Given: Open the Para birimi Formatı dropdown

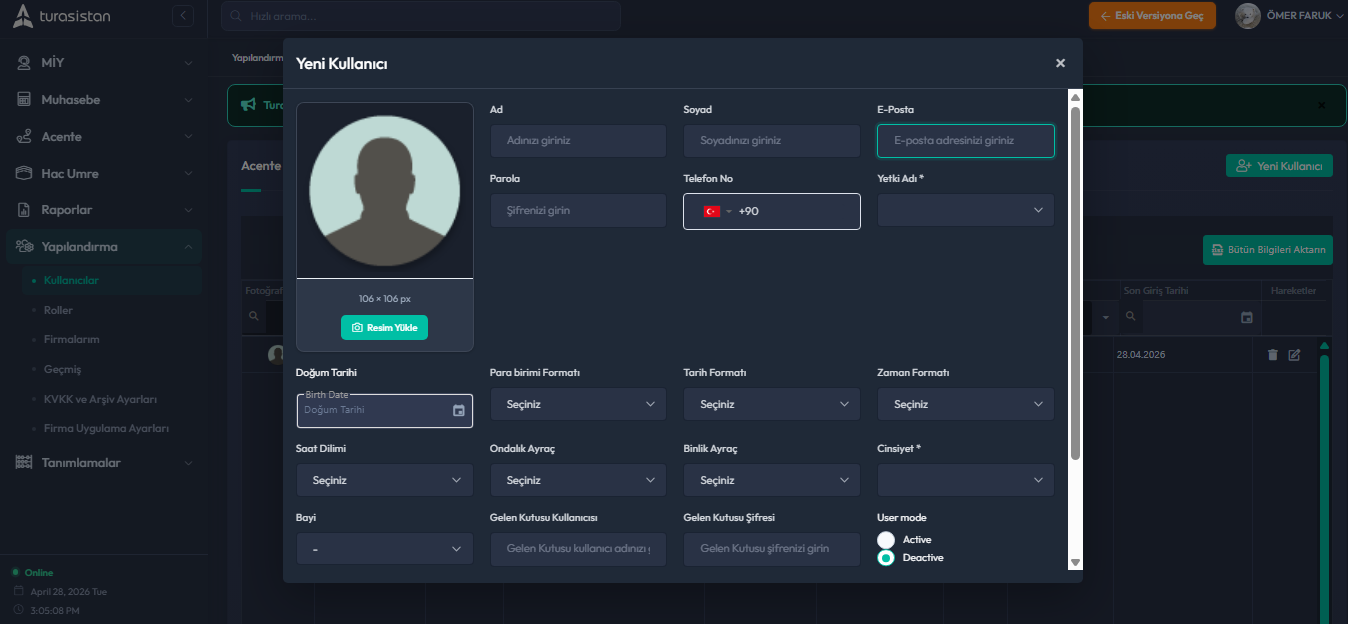Looking at the screenshot, I should tap(577, 404).
